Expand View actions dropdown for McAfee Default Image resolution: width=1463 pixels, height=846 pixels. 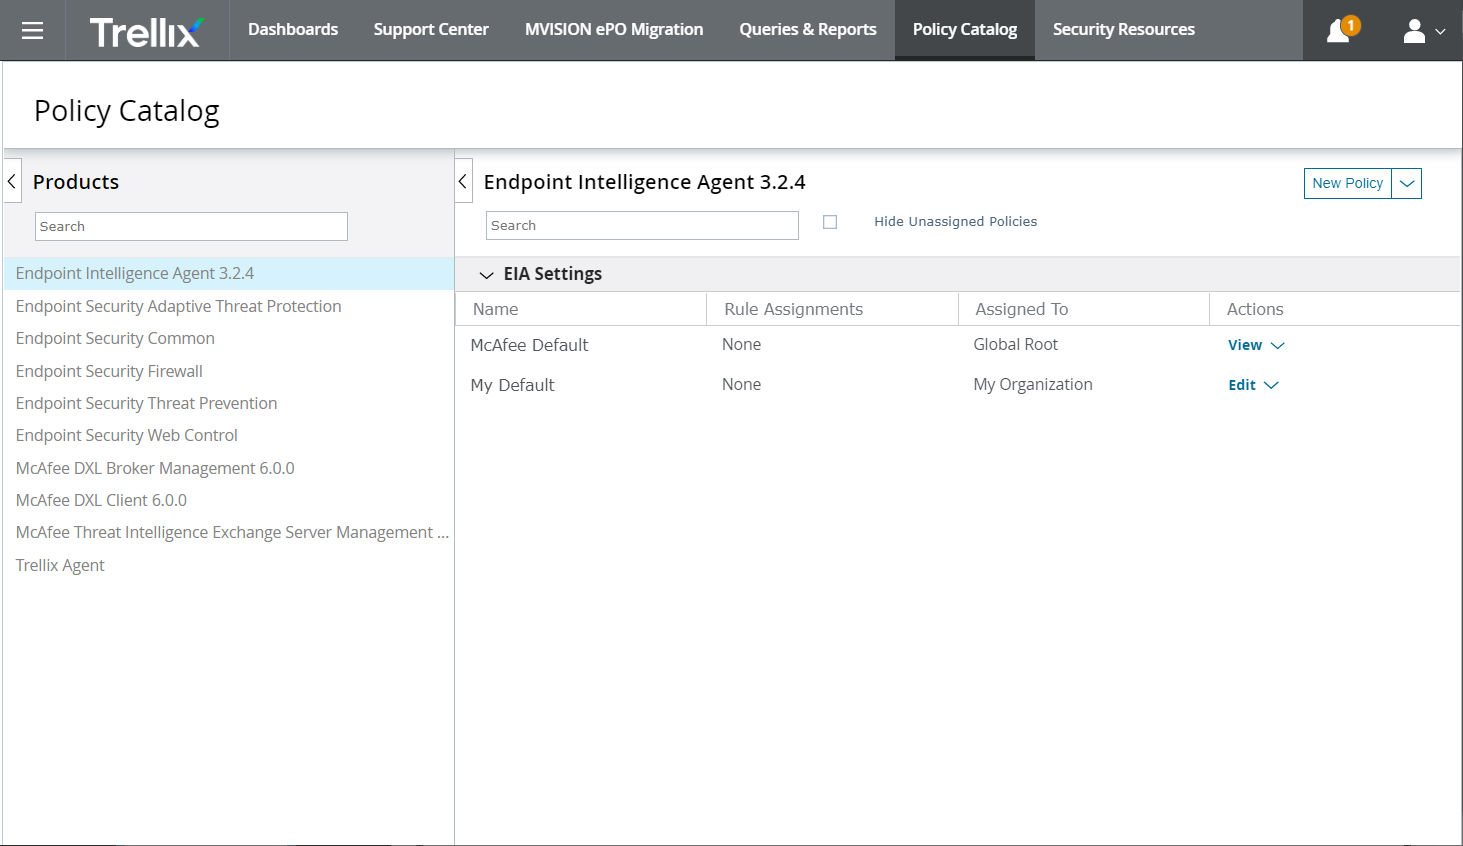coord(1277,346)
